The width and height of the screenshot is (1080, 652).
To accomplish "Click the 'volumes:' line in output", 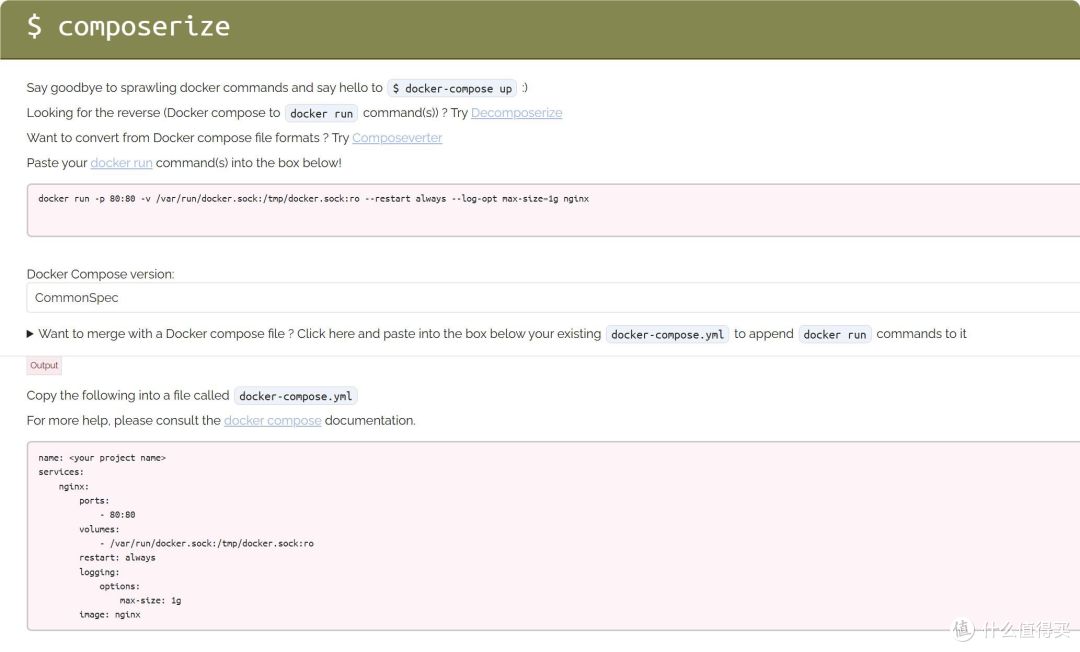I will pyautogui.click(x=99, y=529).
